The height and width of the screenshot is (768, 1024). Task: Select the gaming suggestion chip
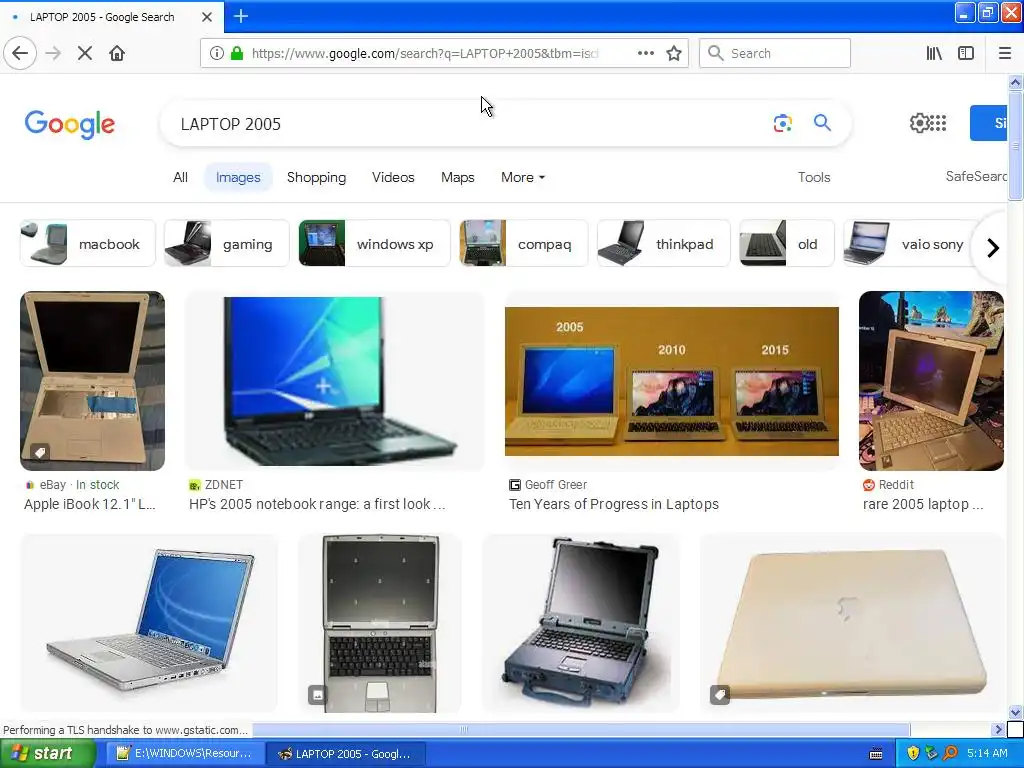pyautogui.click(x=226, y=244)
